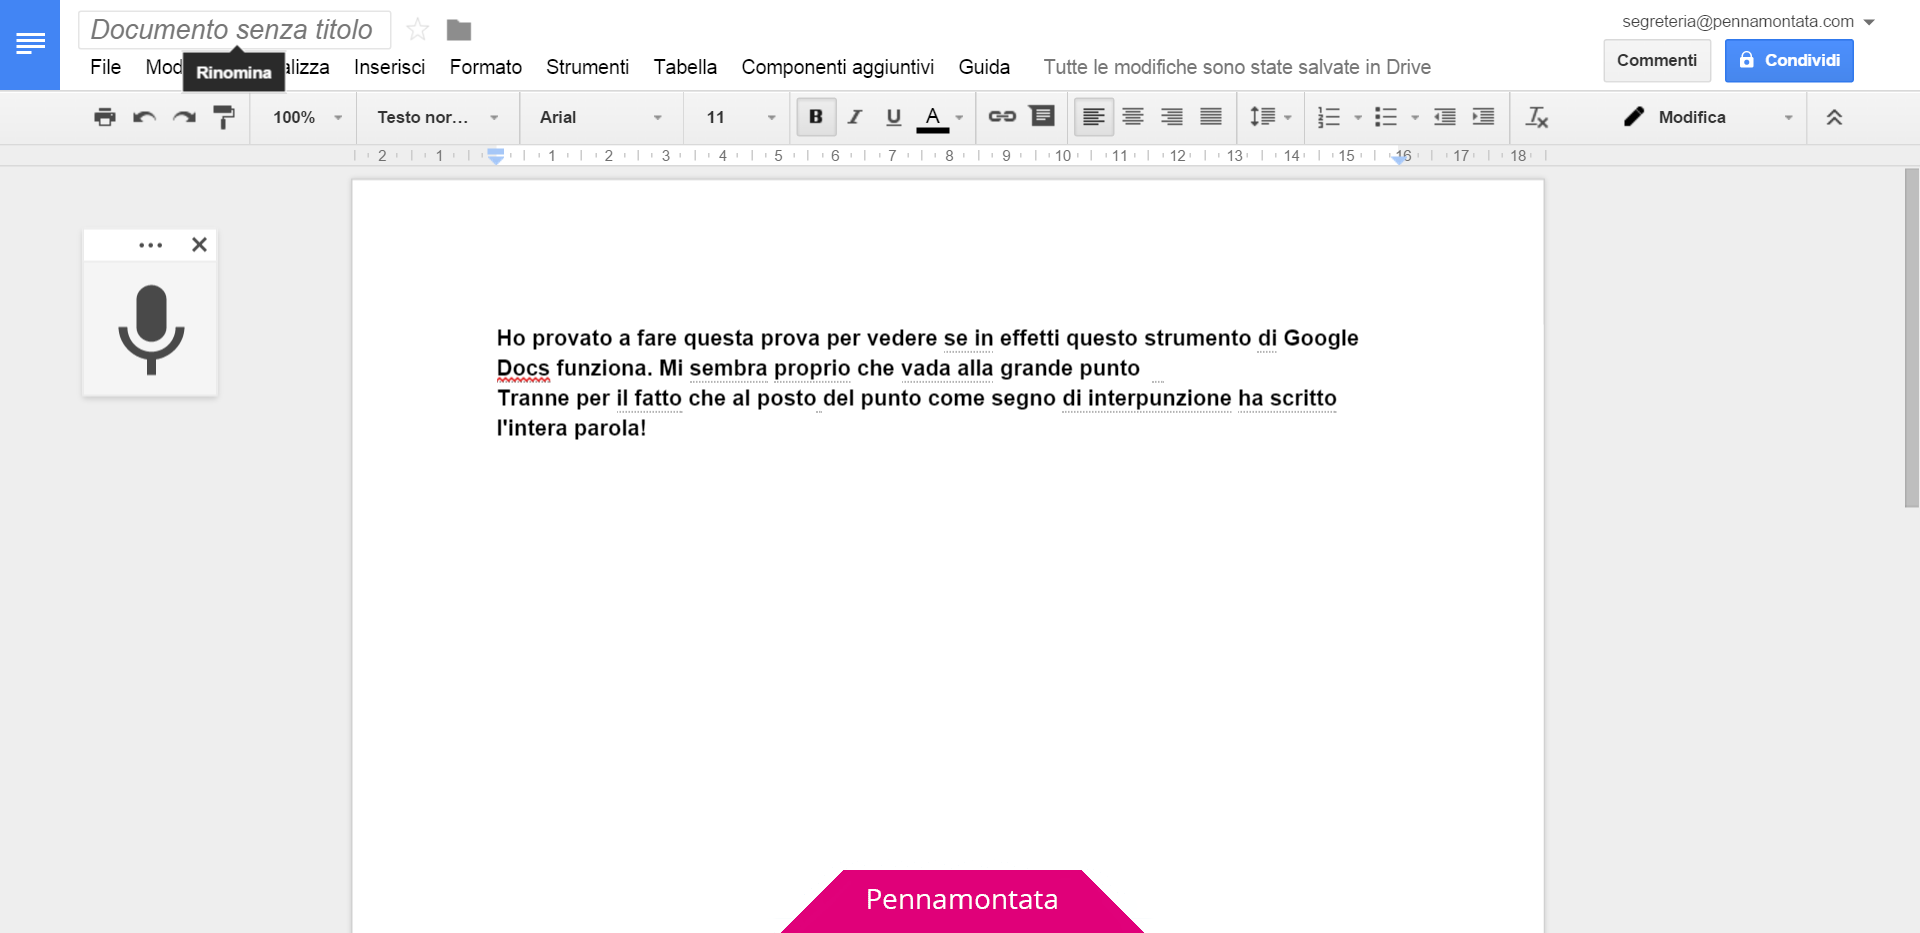Star the document as favorite
This screenshot has height=933, width=1920.
point(417,29)
